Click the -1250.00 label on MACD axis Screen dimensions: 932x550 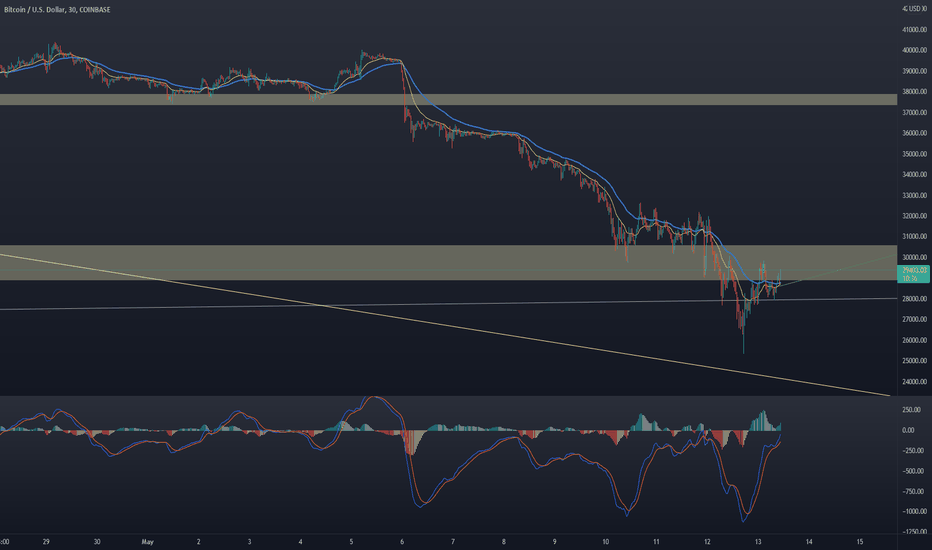[x=914, y=532]
